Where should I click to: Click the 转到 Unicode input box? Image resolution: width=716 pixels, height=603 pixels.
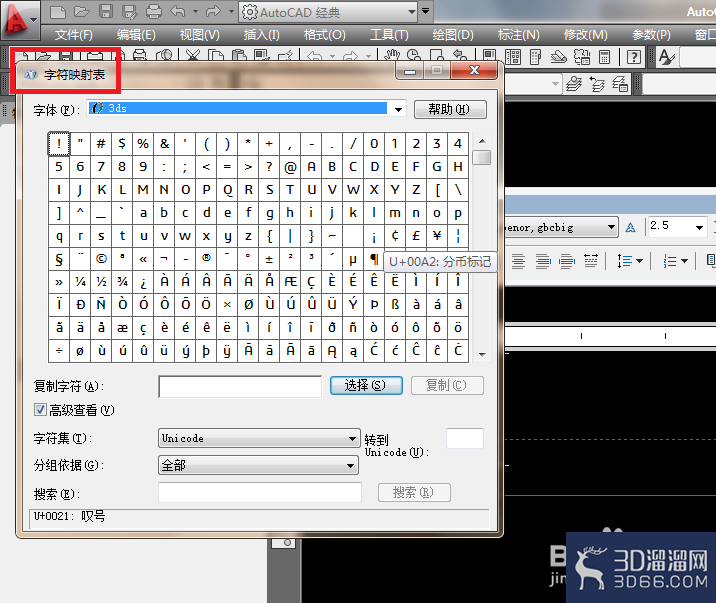[x=465, y=439]
